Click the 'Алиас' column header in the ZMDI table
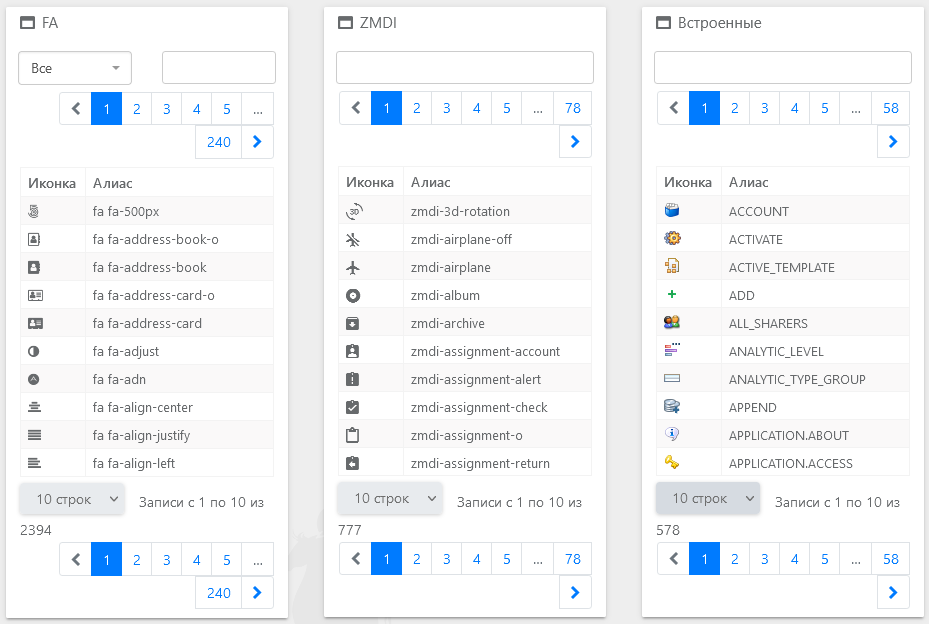This screenshot has height=624, width=929. pyautogui.click(x=430, y=182)
